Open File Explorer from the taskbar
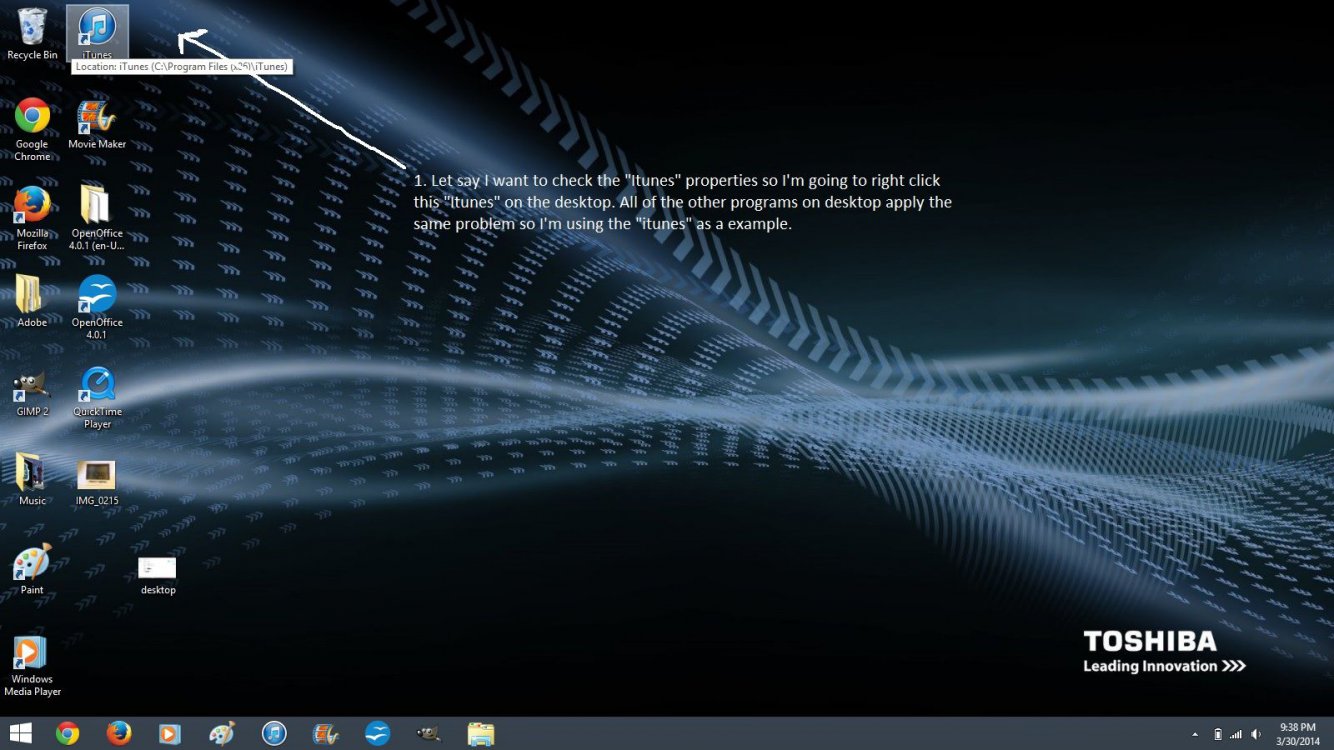Viewport: 1334px width, 750px height. pos(481,734)
